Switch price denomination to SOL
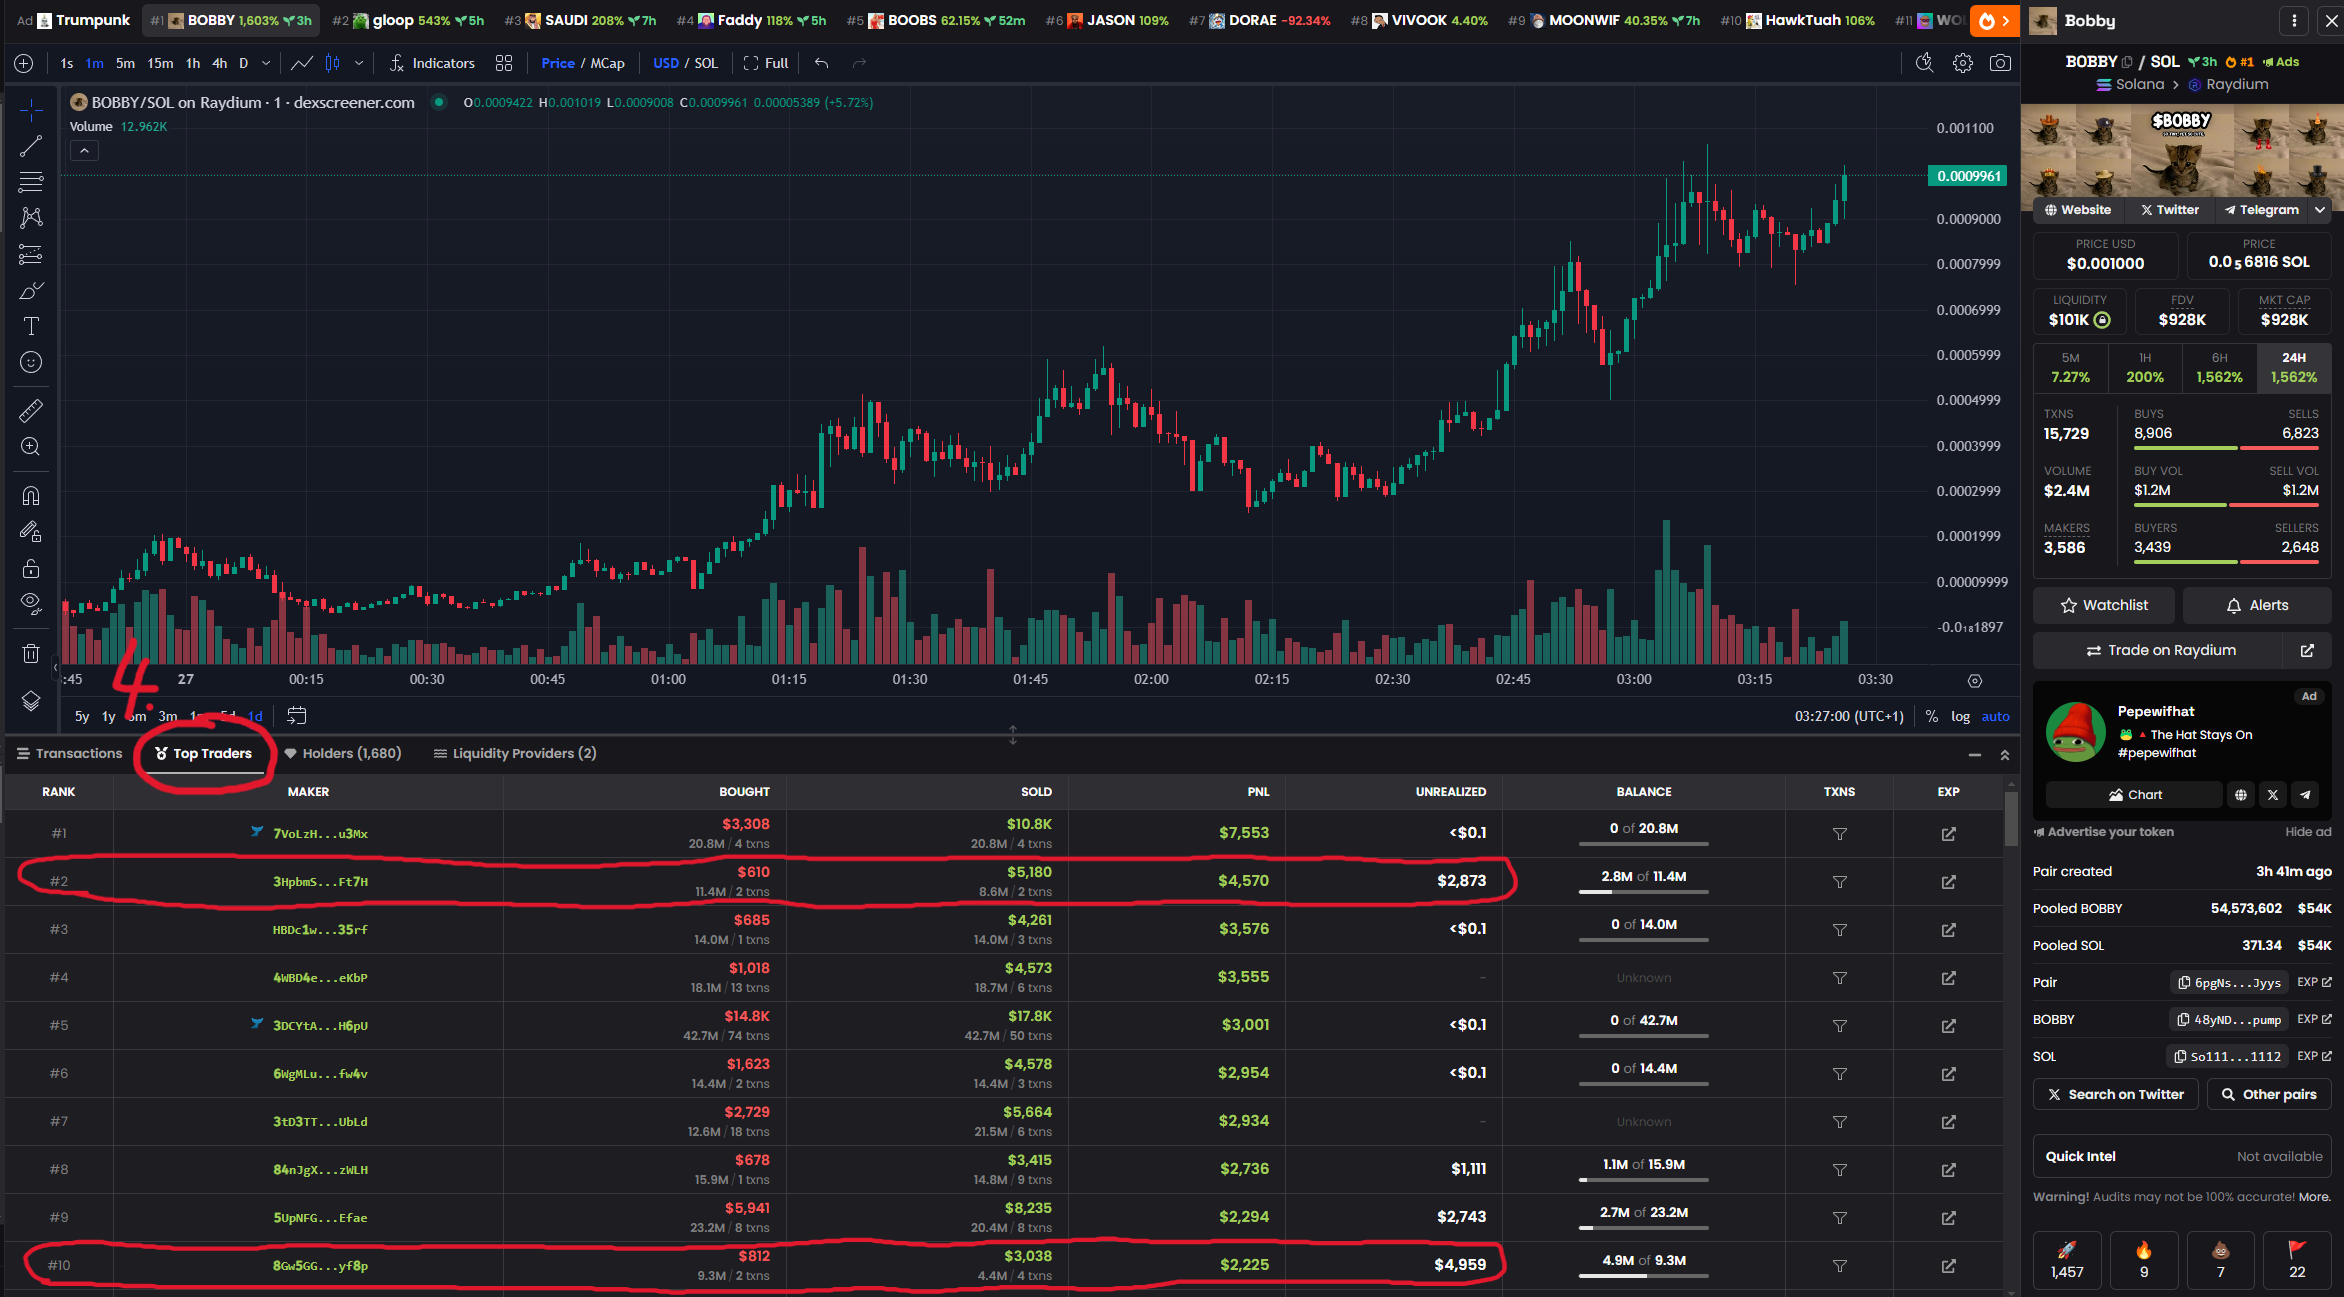This screenshot has height=1297, width=2344. tap(706, 63)
